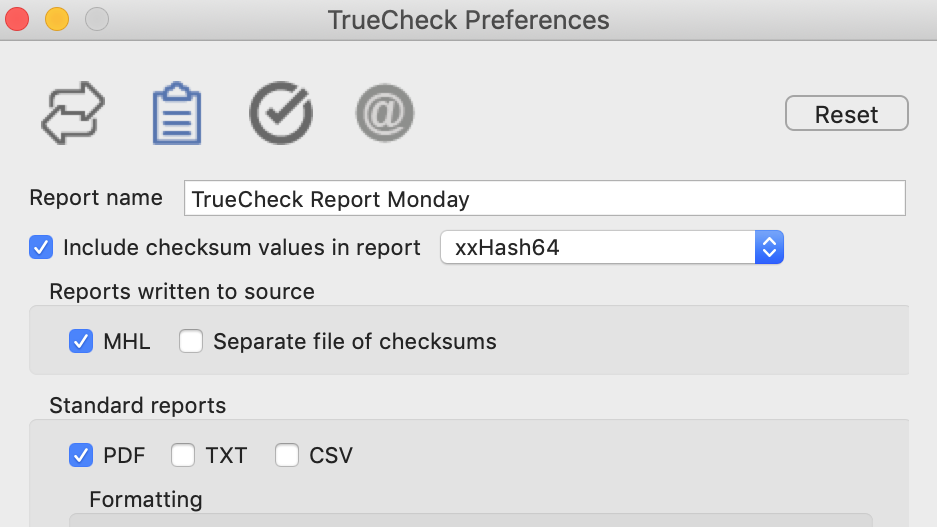Image resolution: width=937 pixels, height=527 pixels.
Task: Open the @ email preferences pane
Action: point(385,113)
